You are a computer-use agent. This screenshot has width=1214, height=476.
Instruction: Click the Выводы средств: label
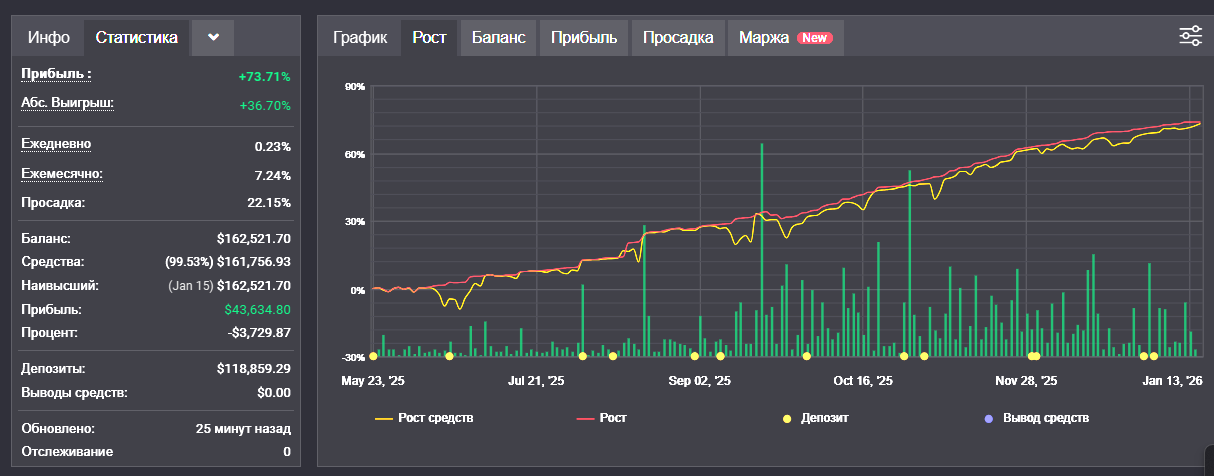coord(74,392)
